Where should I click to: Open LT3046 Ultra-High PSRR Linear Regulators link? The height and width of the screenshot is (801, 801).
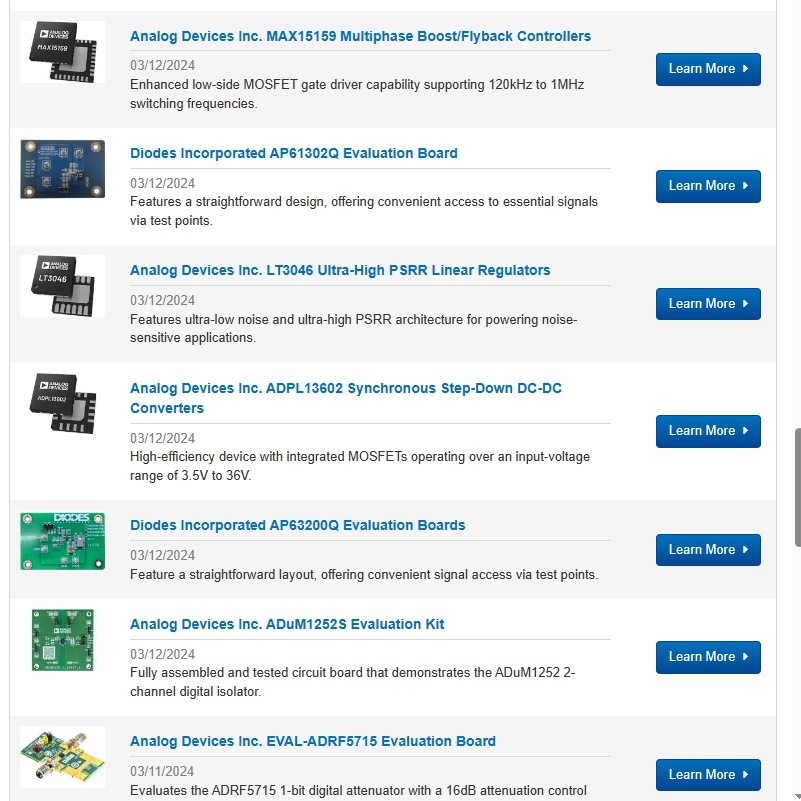(340, 270)
